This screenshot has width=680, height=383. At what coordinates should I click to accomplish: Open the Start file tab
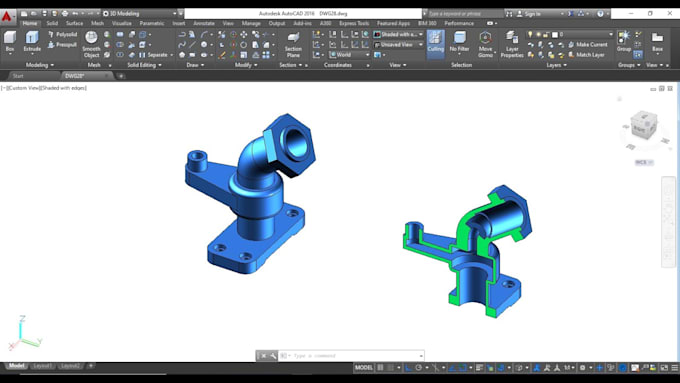pos(32,76)
